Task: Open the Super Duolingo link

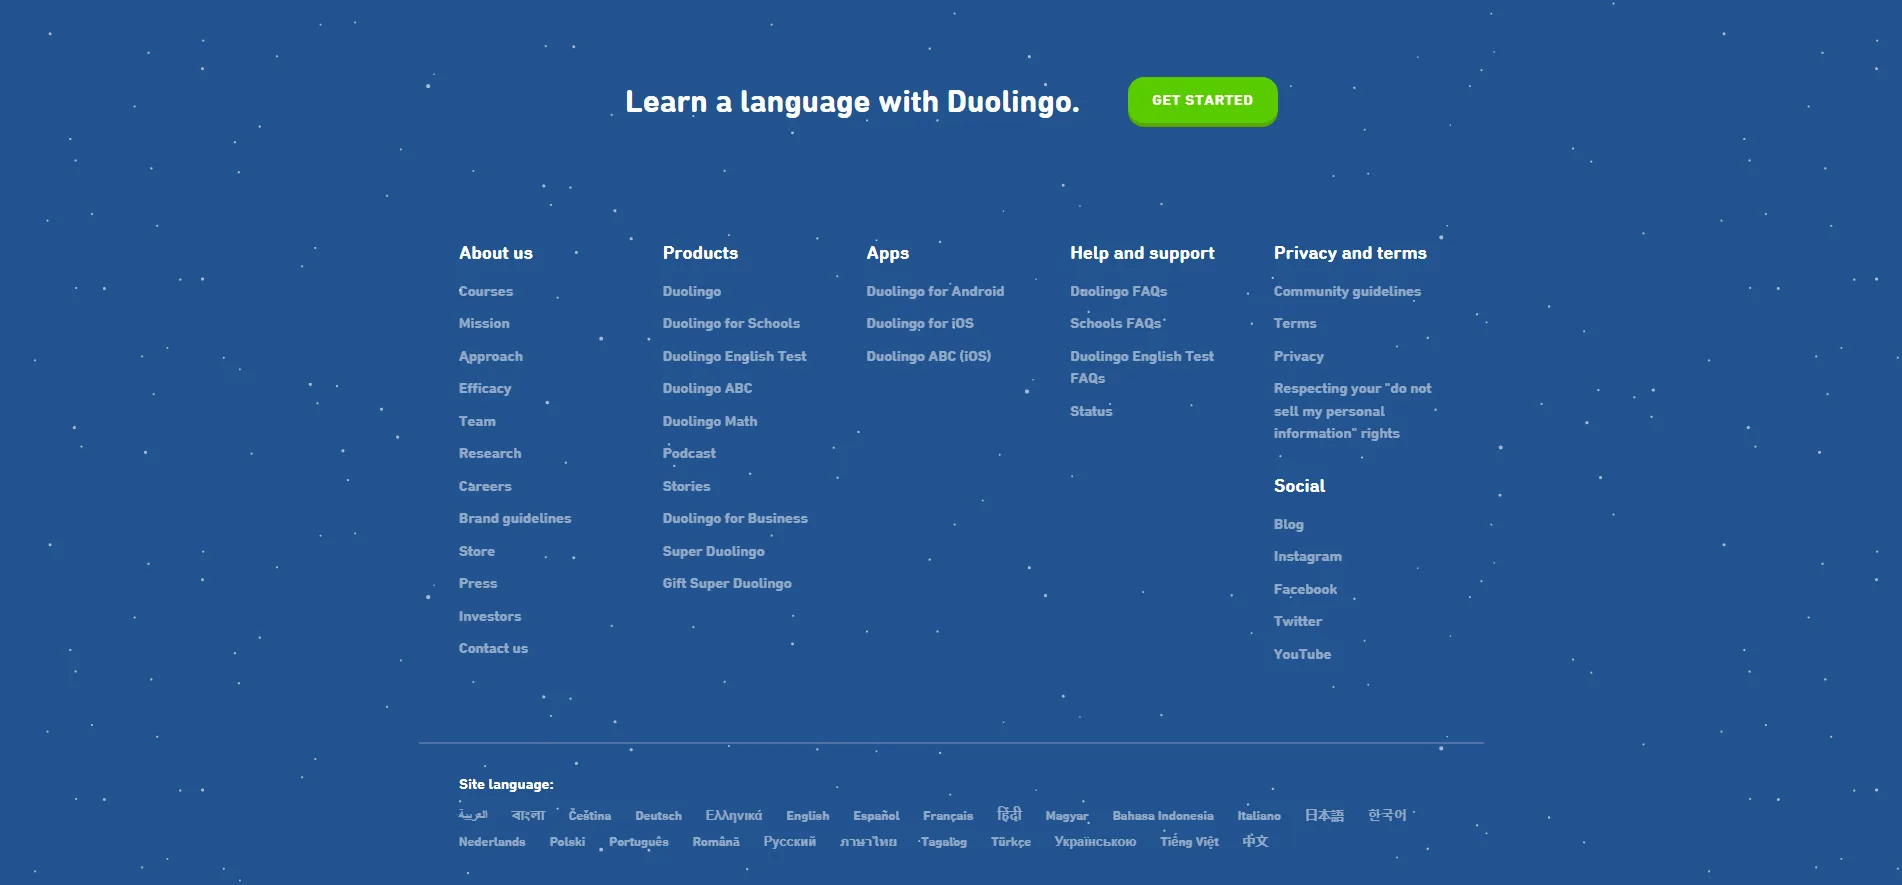Action: coord(713,551)
